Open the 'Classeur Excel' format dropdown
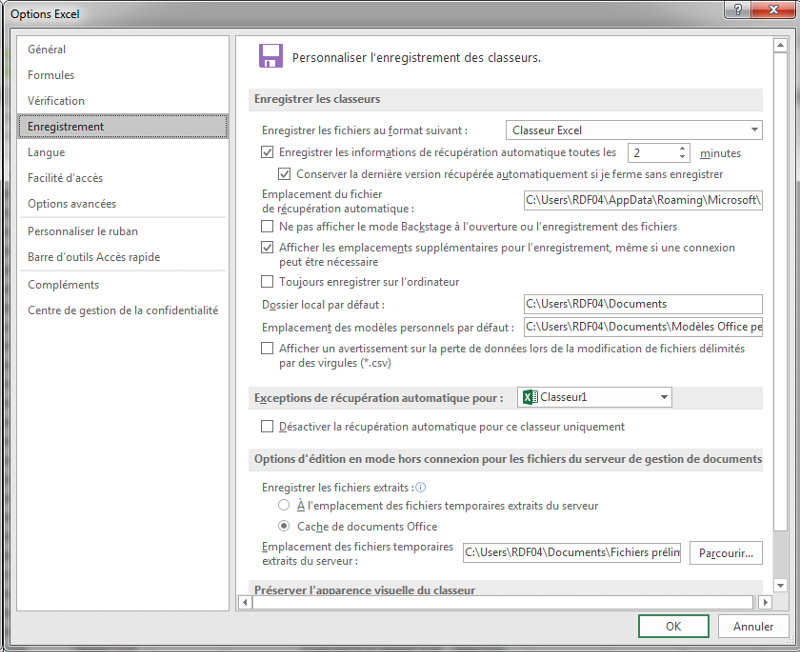 tap(752, 130)
